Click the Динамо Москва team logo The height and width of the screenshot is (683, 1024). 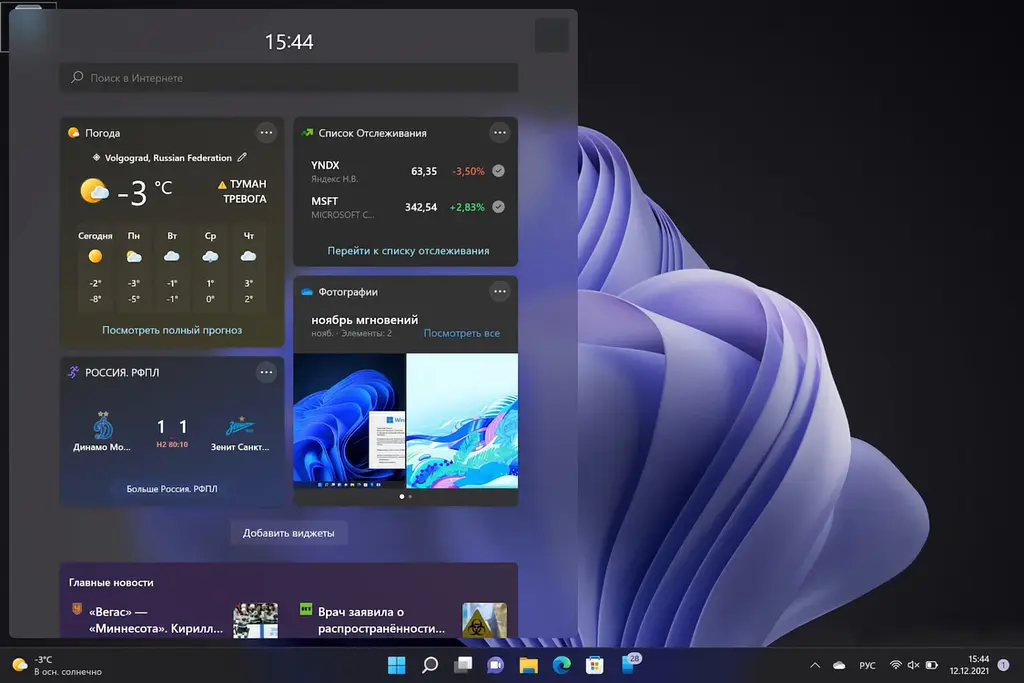click(103, 425)
